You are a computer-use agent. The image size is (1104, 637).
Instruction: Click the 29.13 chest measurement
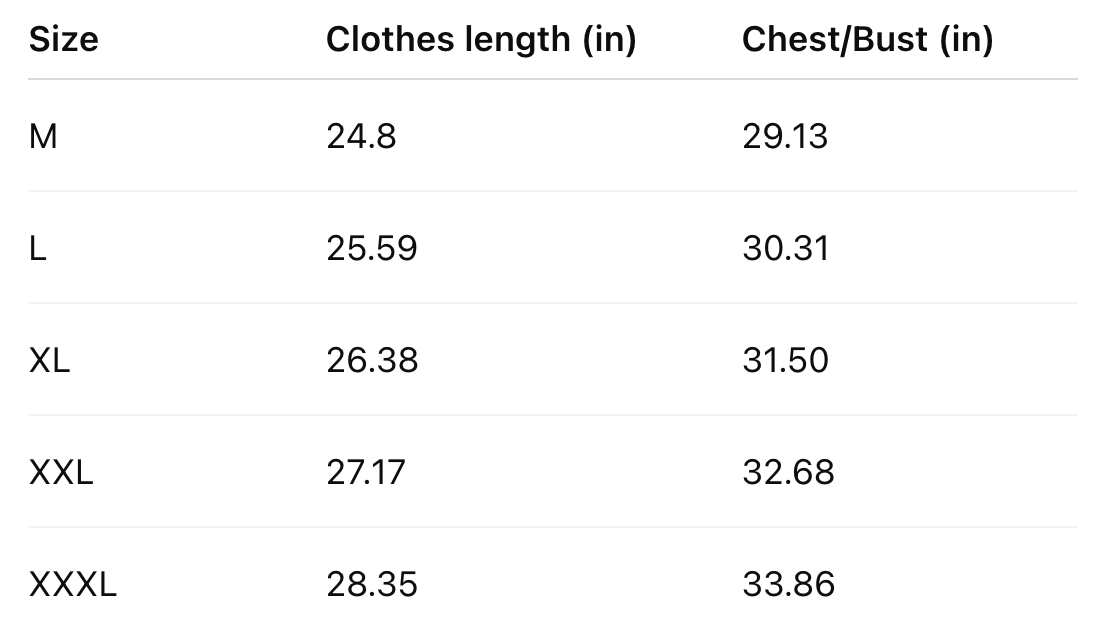(x=785, y=136)
